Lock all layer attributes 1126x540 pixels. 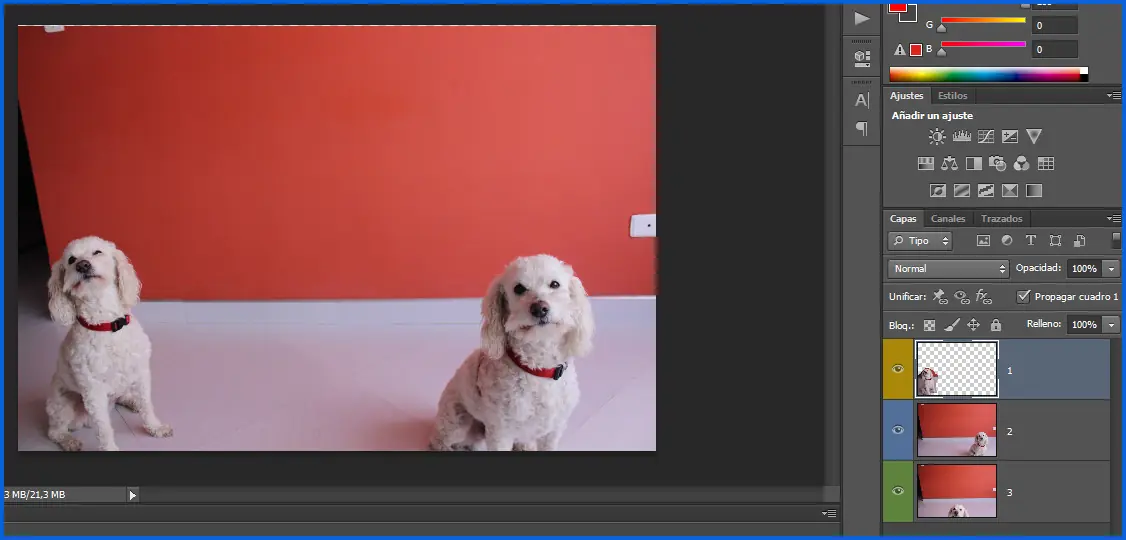pos(996,325)
